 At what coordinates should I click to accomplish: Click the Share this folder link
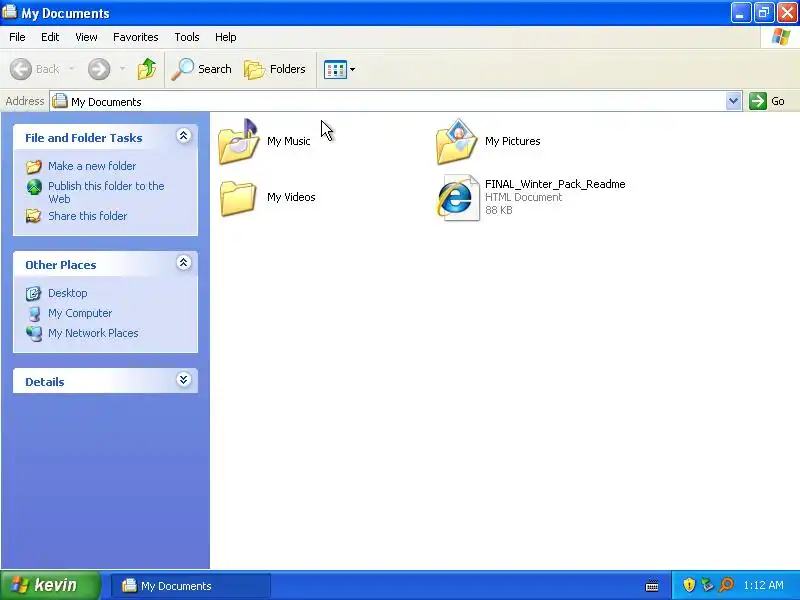pyautogui.click(x=87, y=216)
